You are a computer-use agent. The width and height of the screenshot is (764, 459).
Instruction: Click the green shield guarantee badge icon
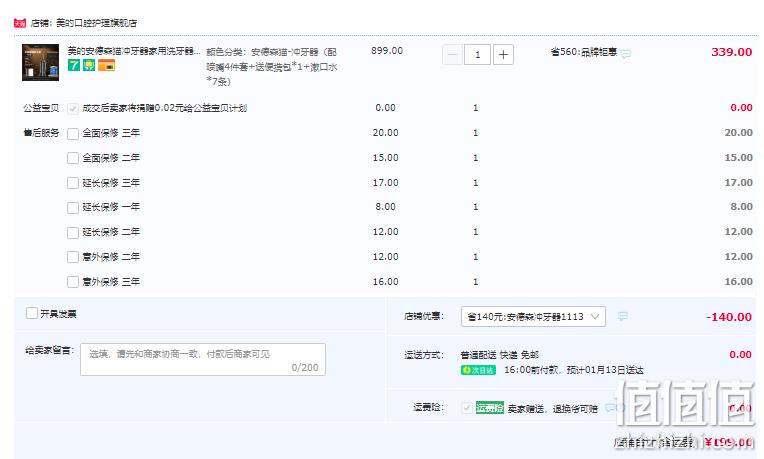89,65
